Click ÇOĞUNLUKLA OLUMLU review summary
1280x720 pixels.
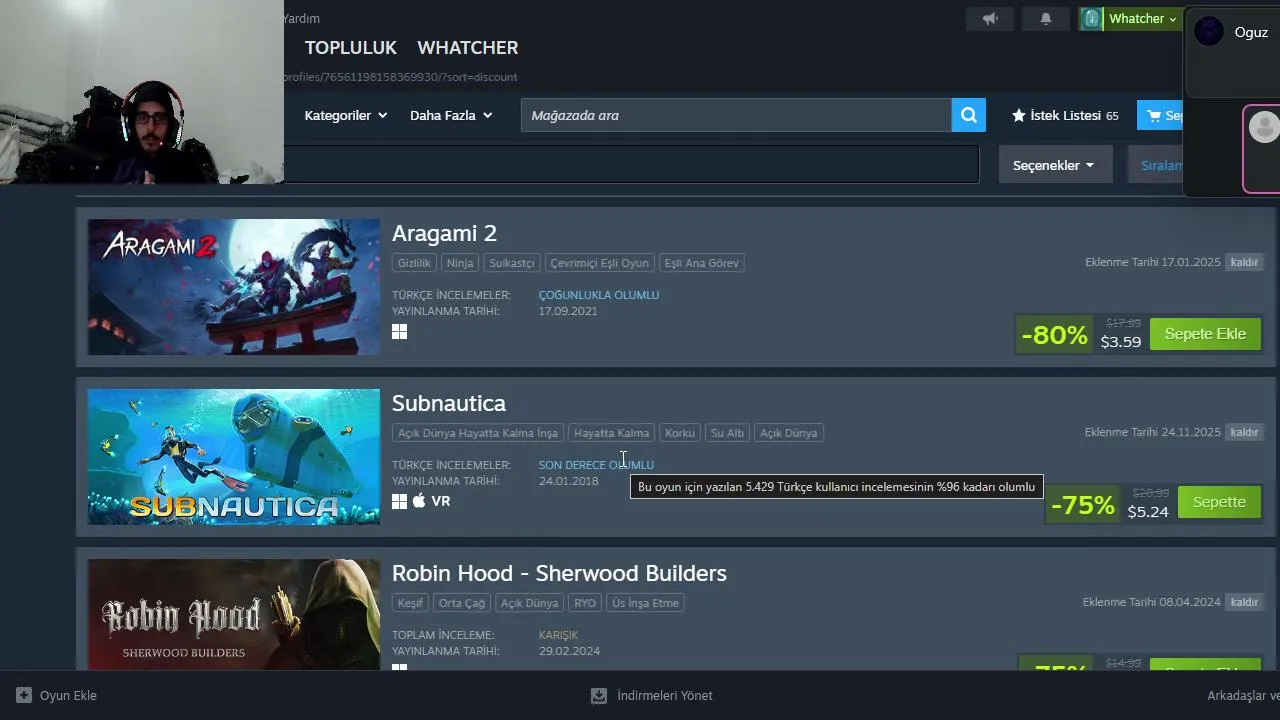pyautogui.click(x=599, y=295)
